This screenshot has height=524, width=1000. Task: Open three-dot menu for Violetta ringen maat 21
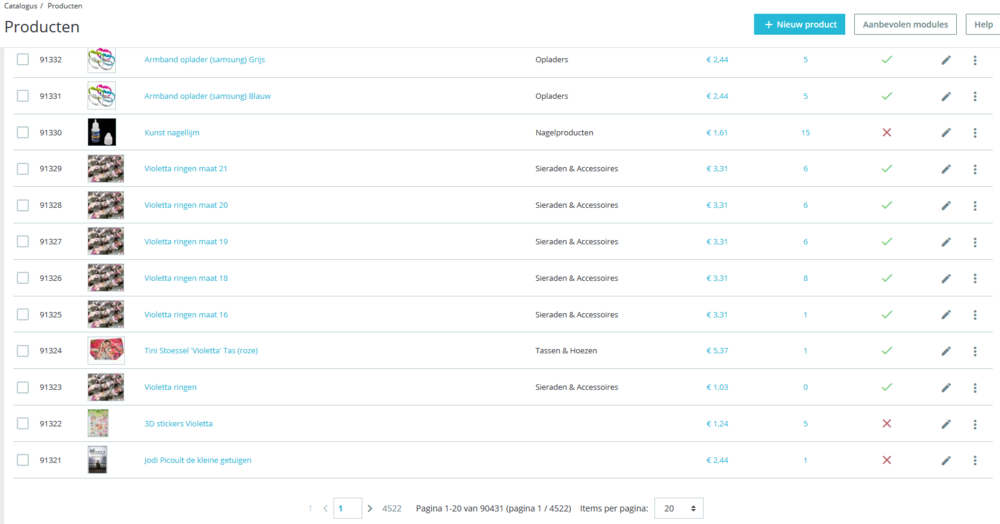tap(974, 169)
